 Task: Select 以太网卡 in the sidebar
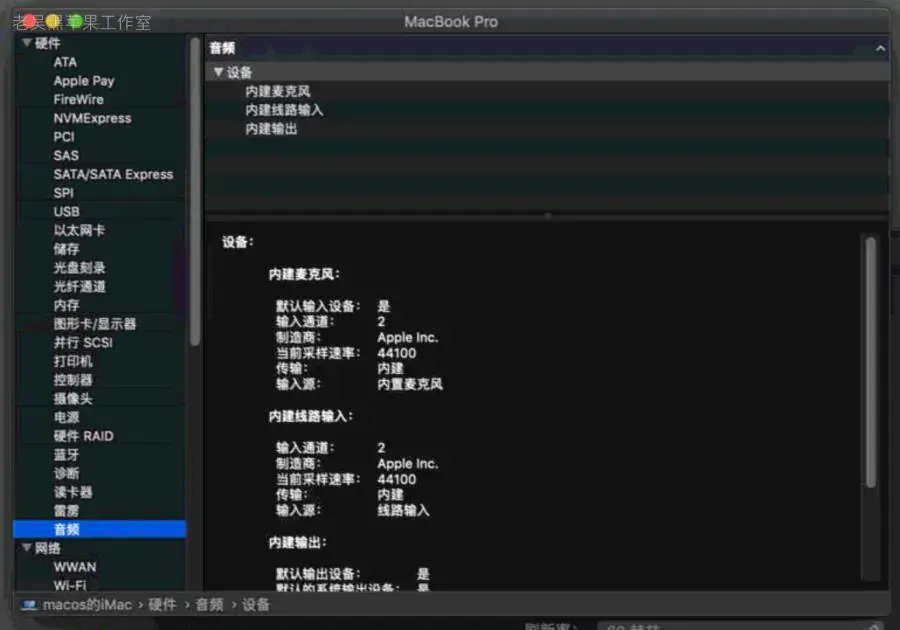click(79, 230)
